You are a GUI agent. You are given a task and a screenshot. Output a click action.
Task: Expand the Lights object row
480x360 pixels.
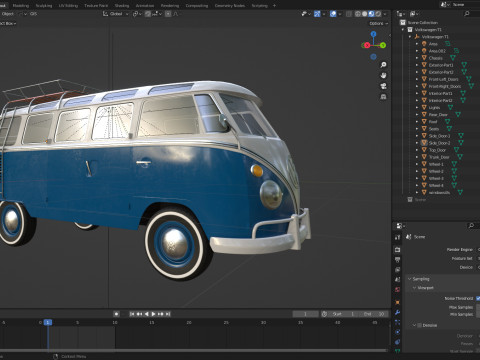click(417, 107)
